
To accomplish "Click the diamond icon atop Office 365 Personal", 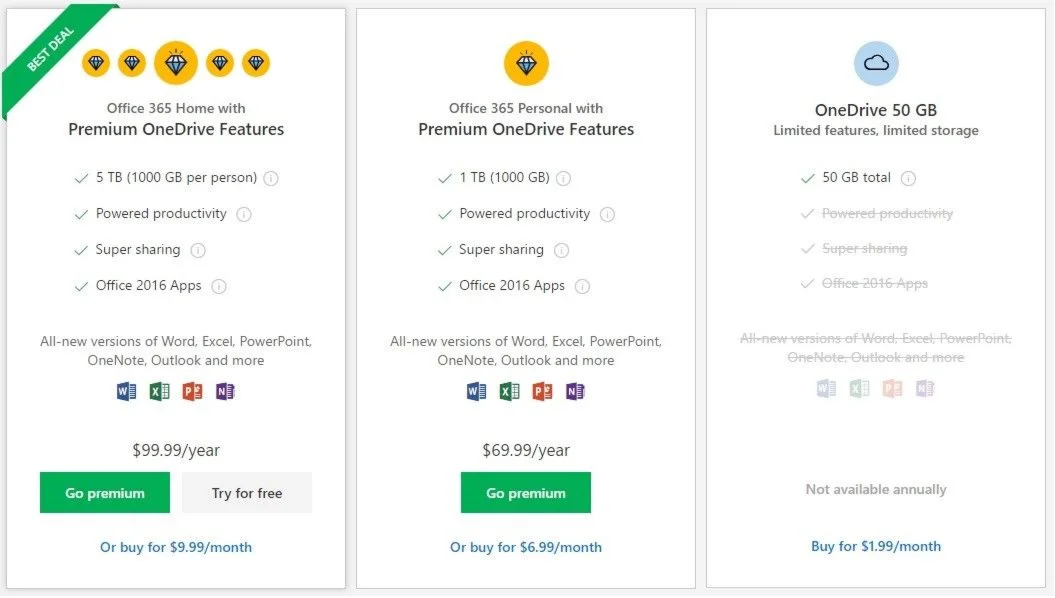I will [526, 64].
